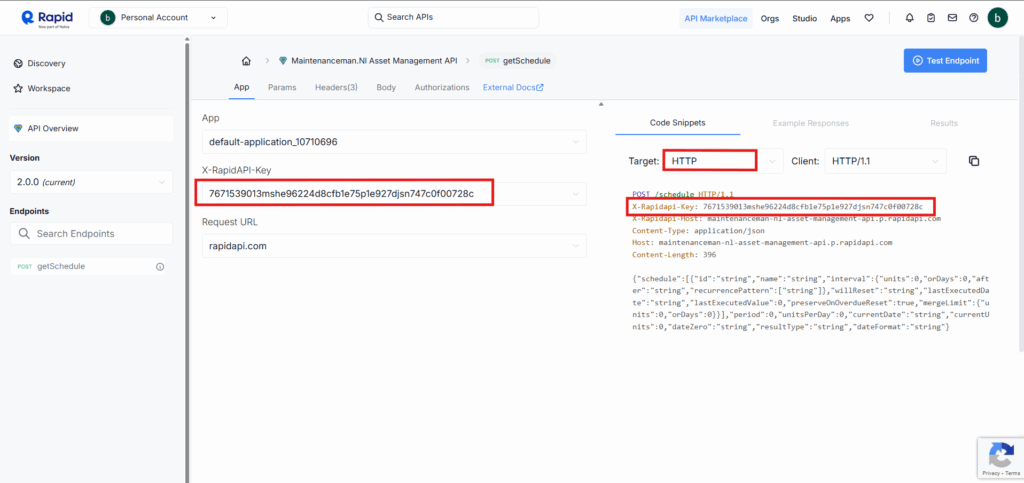Open the Body tab
Image resolution: width=1024 pixels, height=483 pixels.
click(x=386, y=87)
